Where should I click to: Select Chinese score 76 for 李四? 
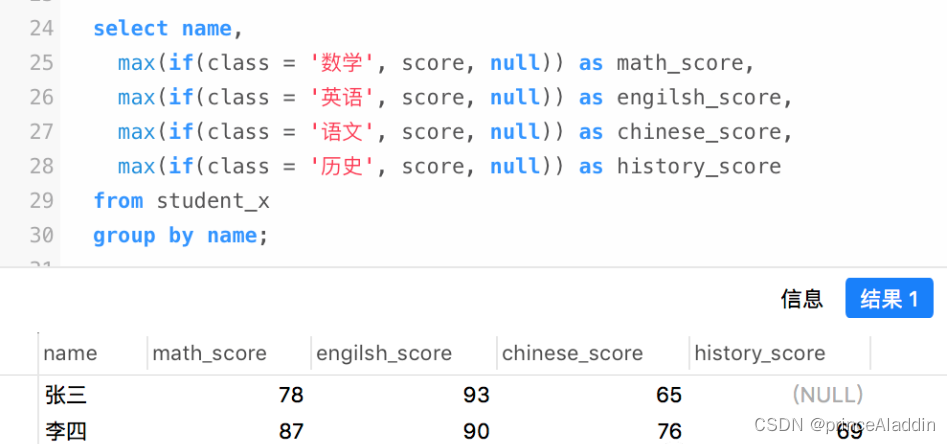click(669, 431)
